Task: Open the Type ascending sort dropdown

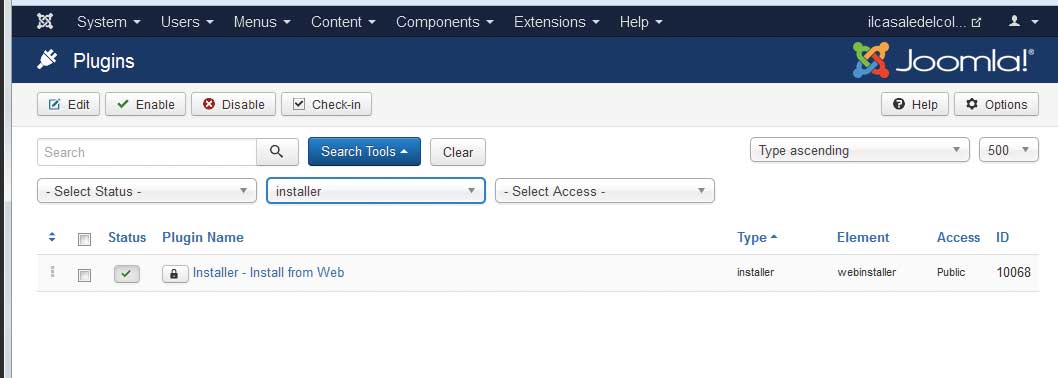Action: point(860,151)
